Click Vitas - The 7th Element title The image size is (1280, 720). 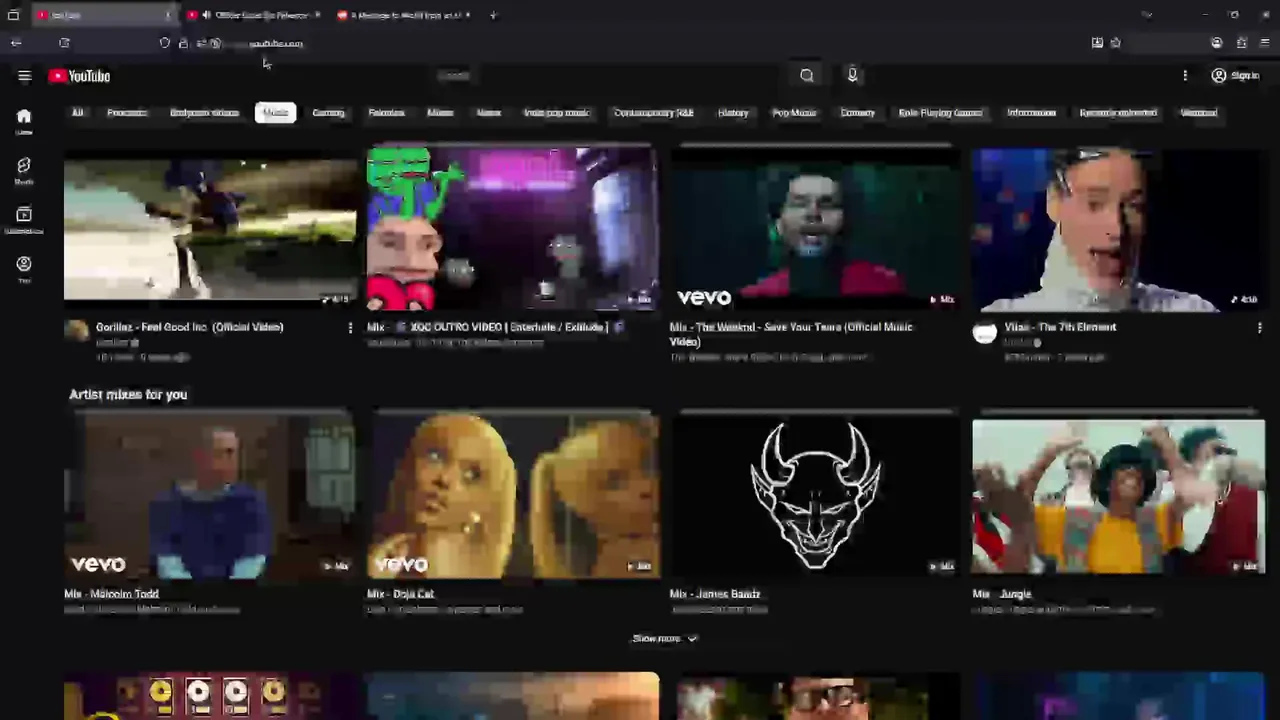[x=1060, y=327]
